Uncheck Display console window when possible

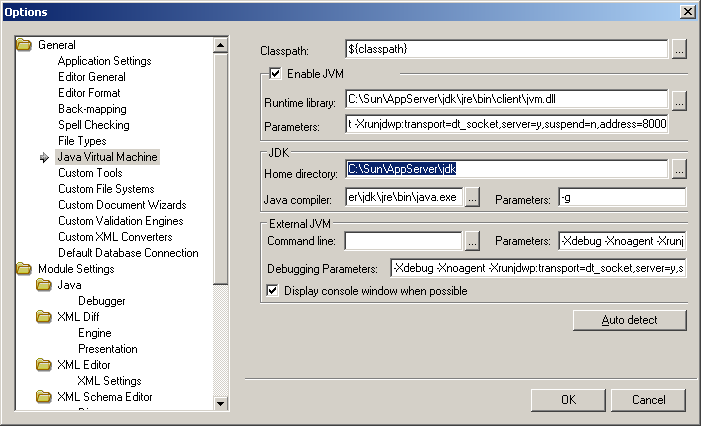[273, 291]
